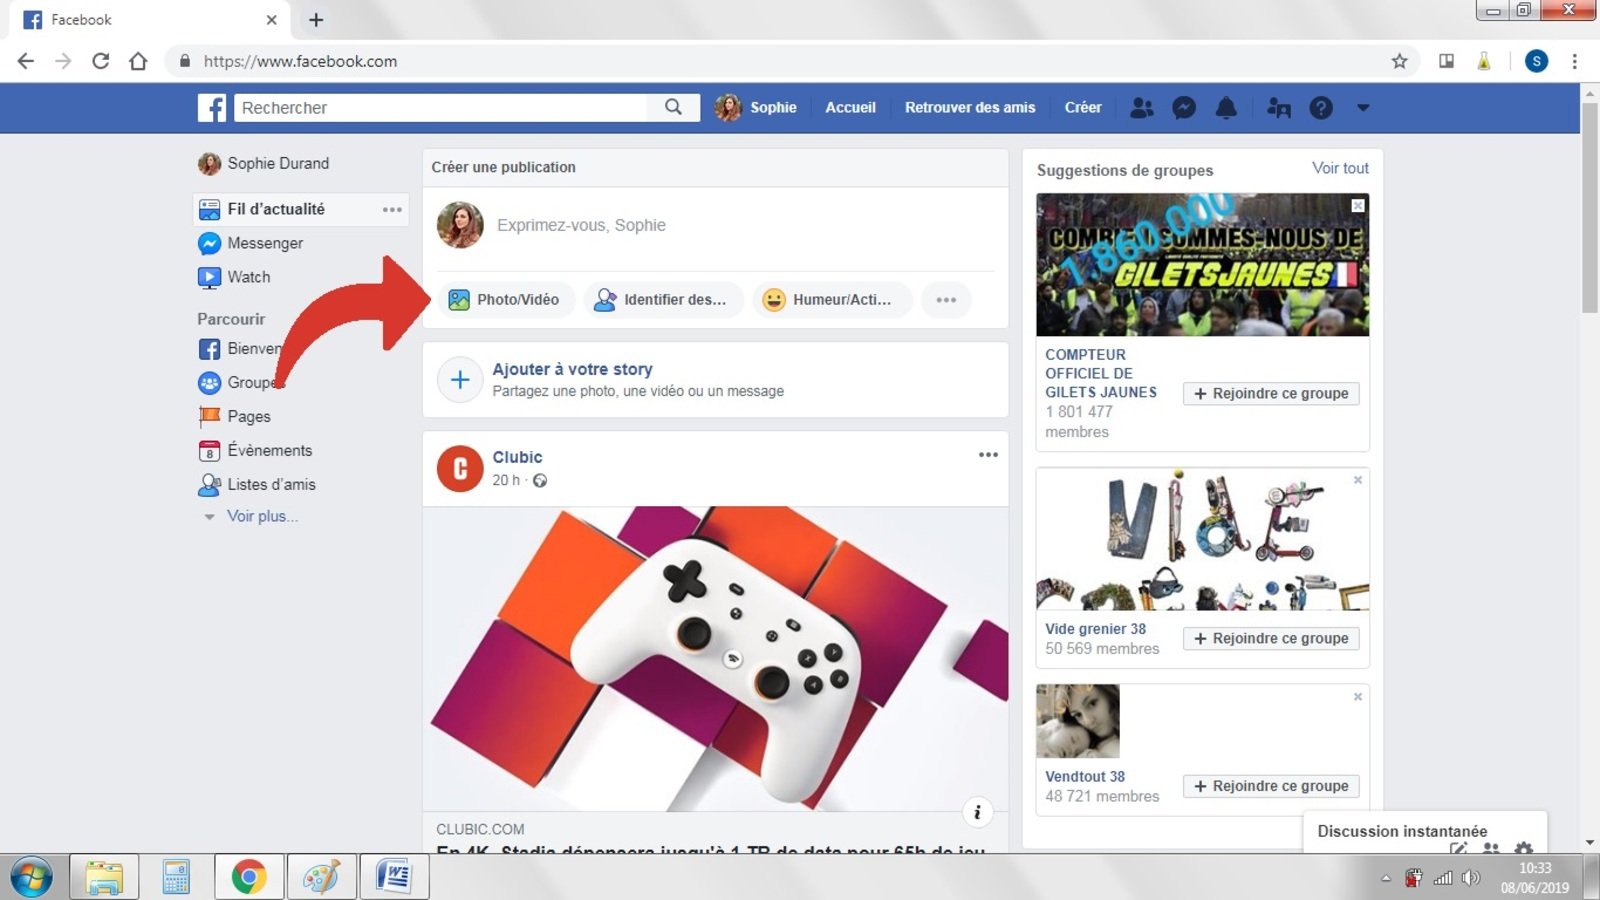The image size is (1600, 900).
Task: Click the Clubic red avatar logo
Action: (460, 469)
